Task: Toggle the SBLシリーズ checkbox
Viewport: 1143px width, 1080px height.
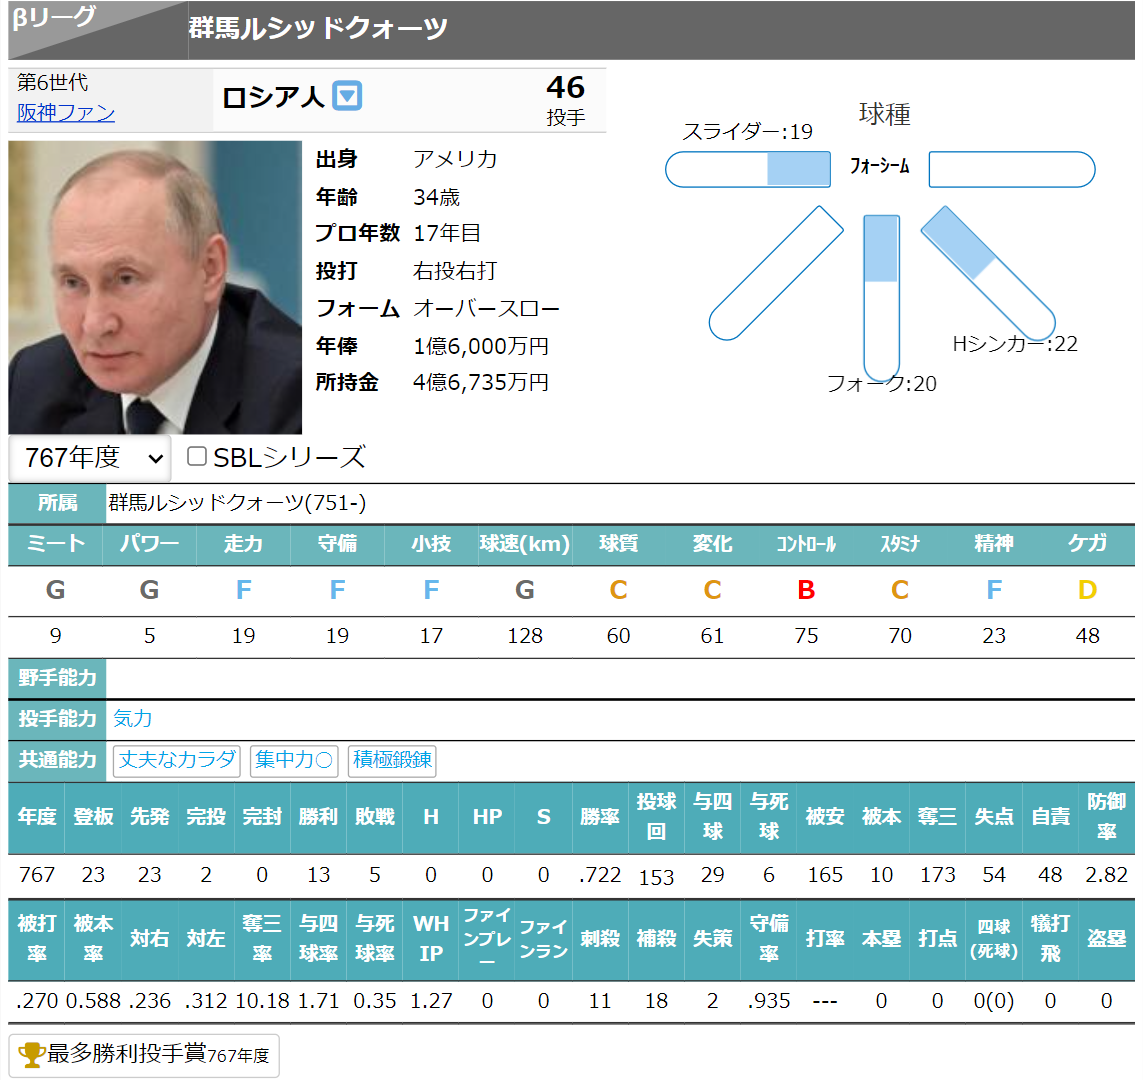Action: pyautogui.click(x=197, y=457)
